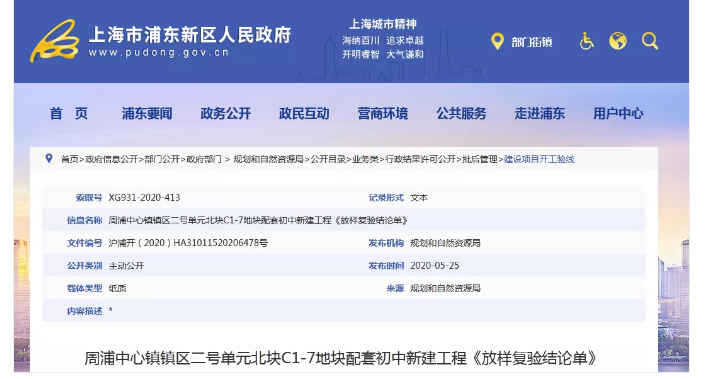The height and width of the screenshot is (379, 720).
Task: Click www.pudong.gov.cn URL text
Action: (158, 53)
